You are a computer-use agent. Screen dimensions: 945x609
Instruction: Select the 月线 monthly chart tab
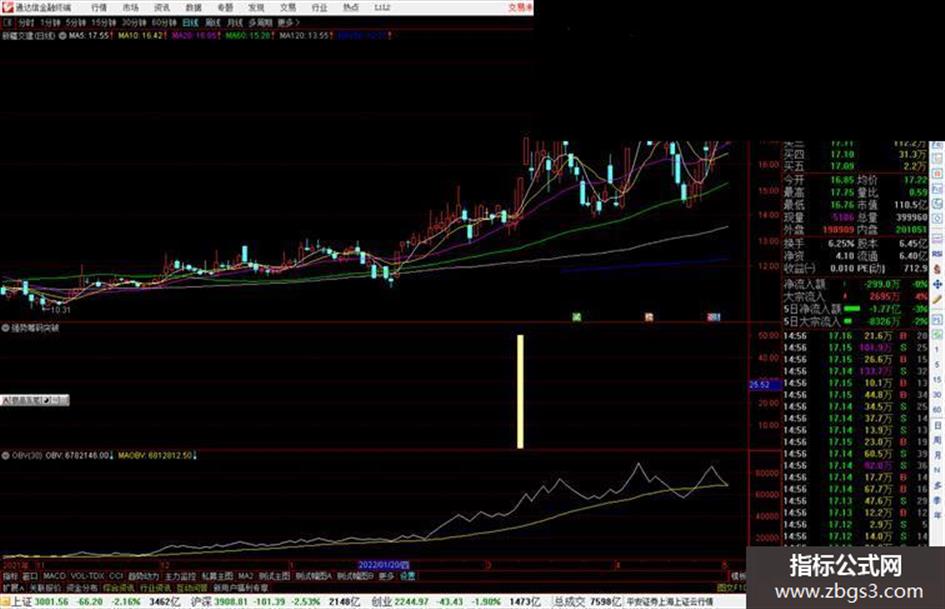(234, 22)
